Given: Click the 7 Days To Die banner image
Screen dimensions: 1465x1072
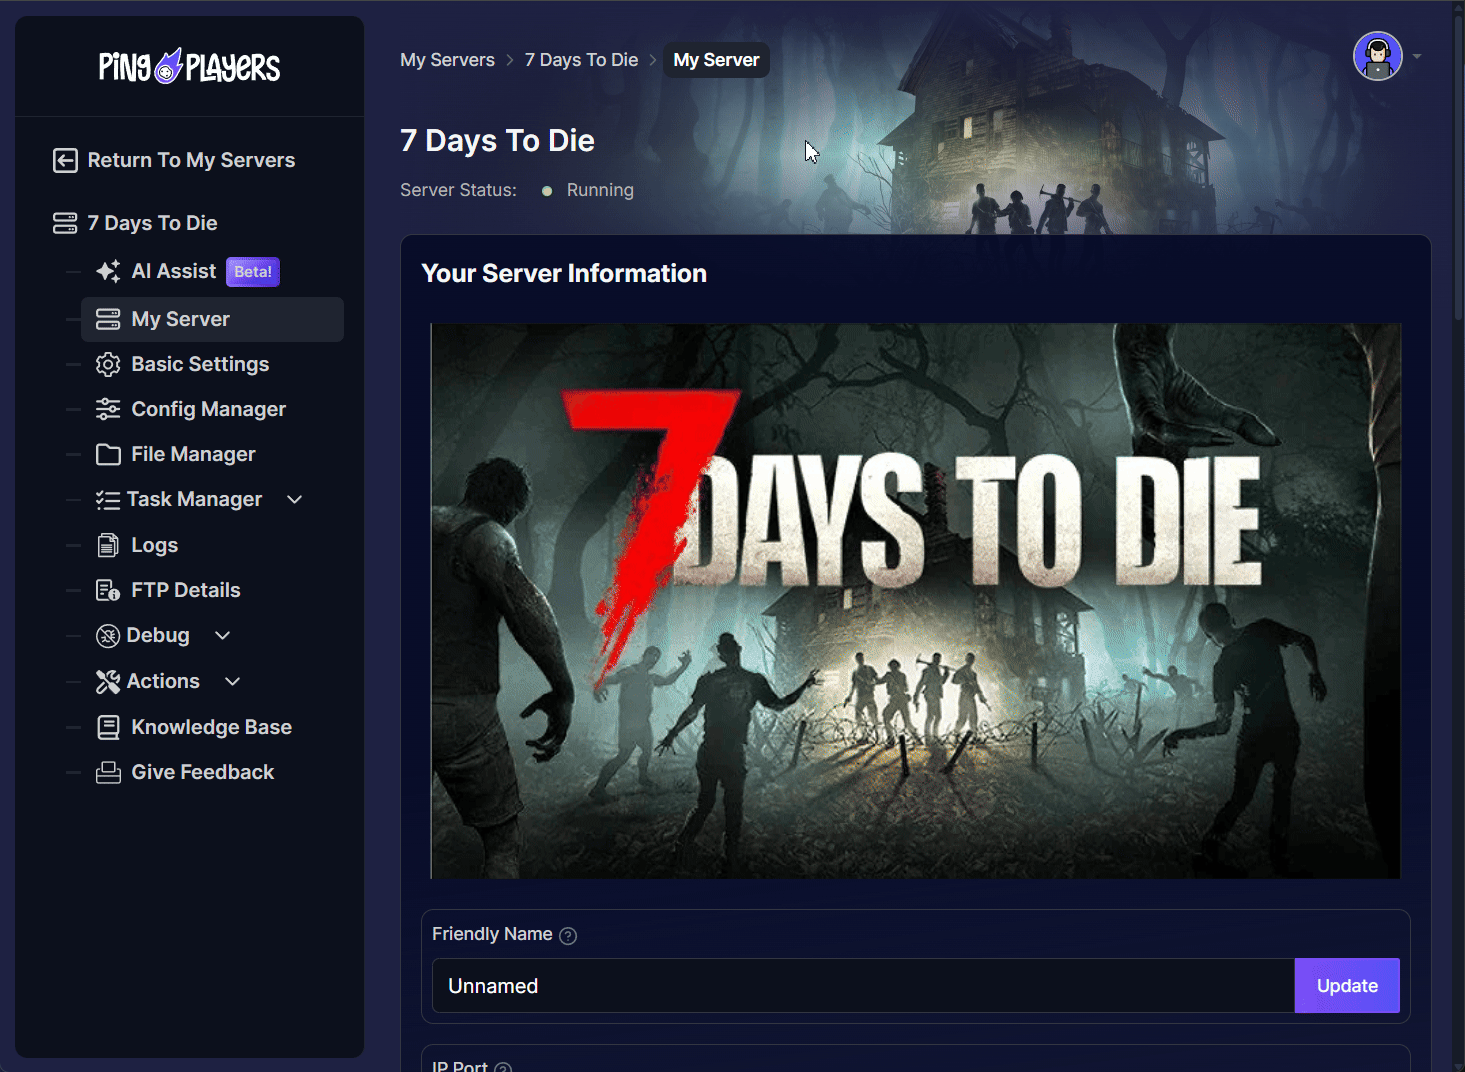Looking at the screenshot, I should (915, 601).
